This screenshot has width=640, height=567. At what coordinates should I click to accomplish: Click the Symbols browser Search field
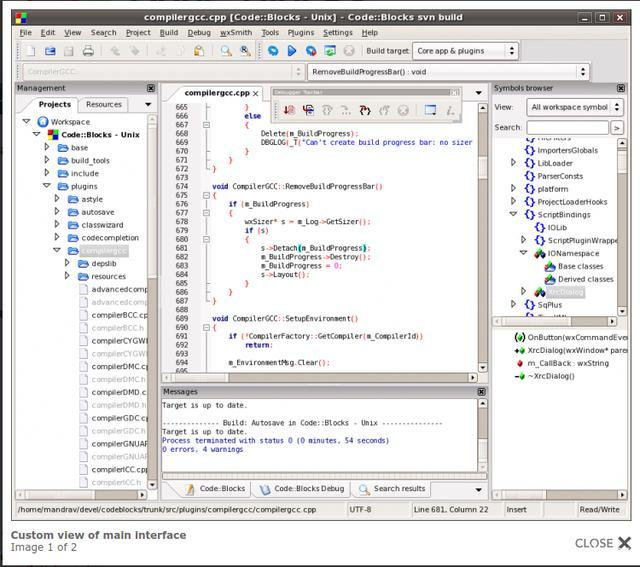pyautogui.click(x=567, y=128)
